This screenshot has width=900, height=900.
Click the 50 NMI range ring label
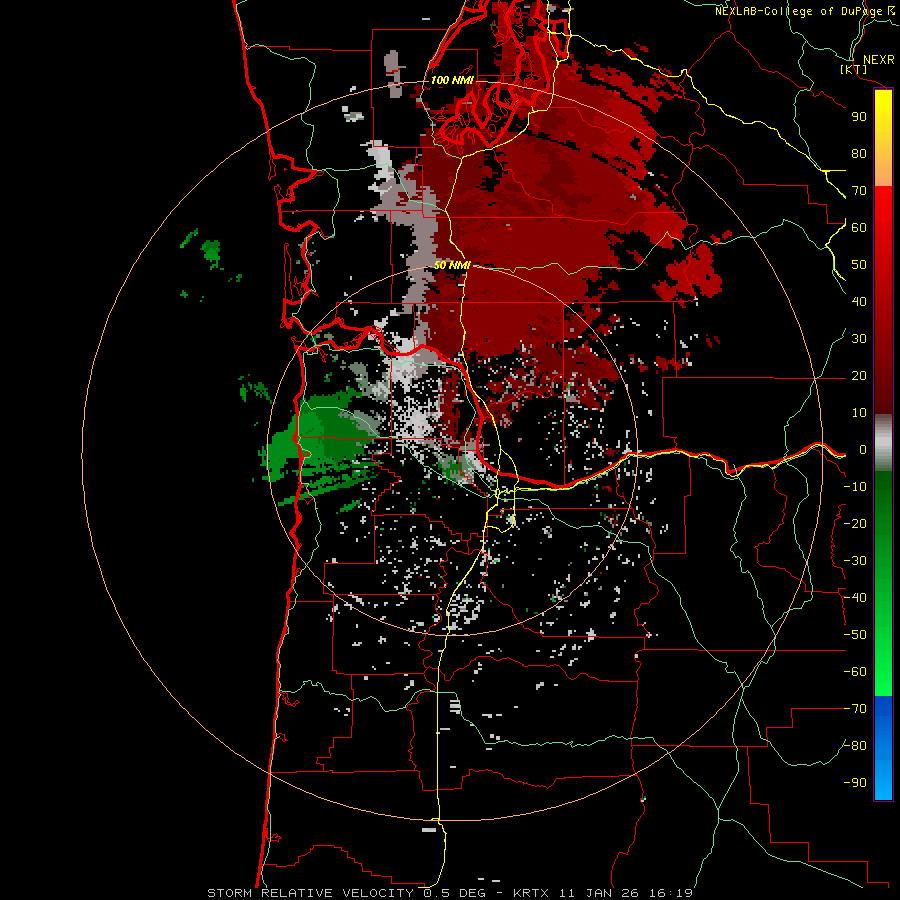coord(452,265)
